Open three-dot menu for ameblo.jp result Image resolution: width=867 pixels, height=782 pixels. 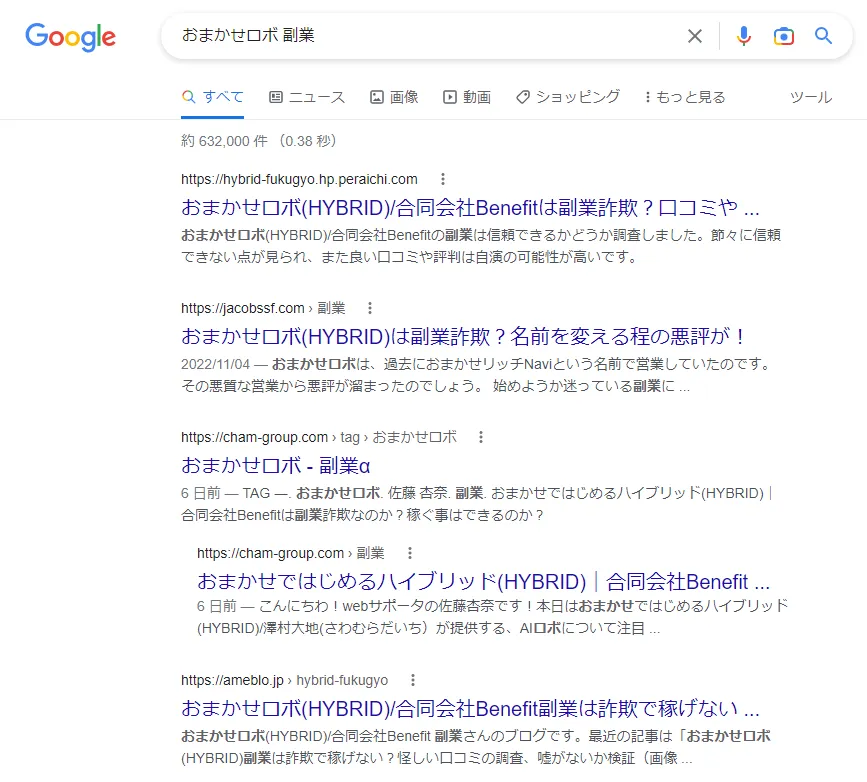412,680
